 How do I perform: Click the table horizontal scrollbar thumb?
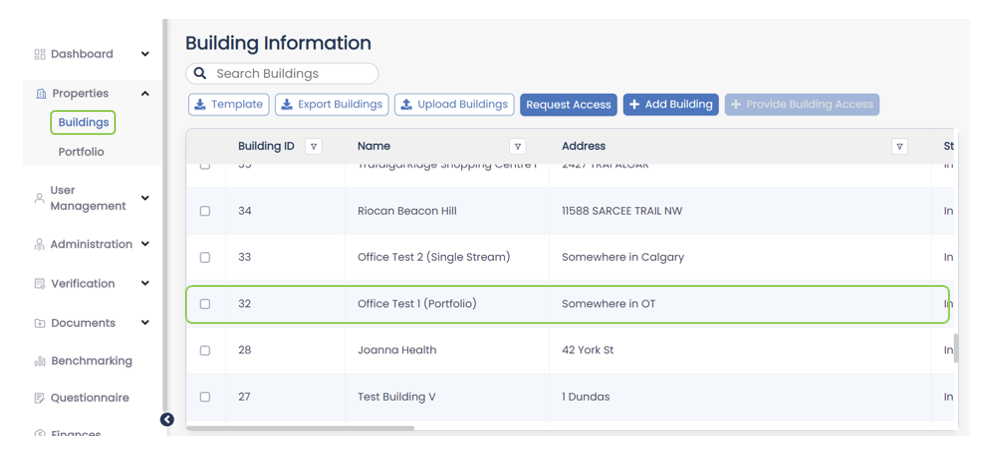coord(300,428)
